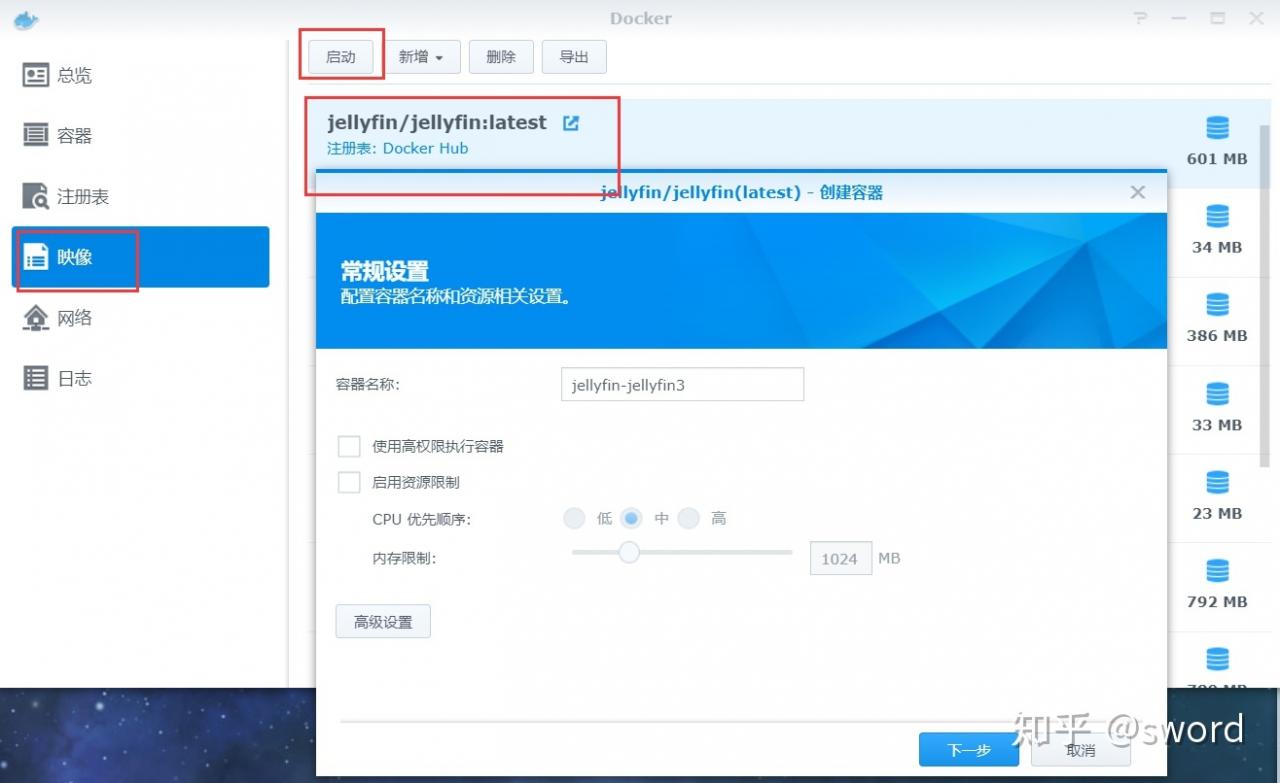Select CPU priority 高 radio button

pyautogui.click(x=688, y=518)
